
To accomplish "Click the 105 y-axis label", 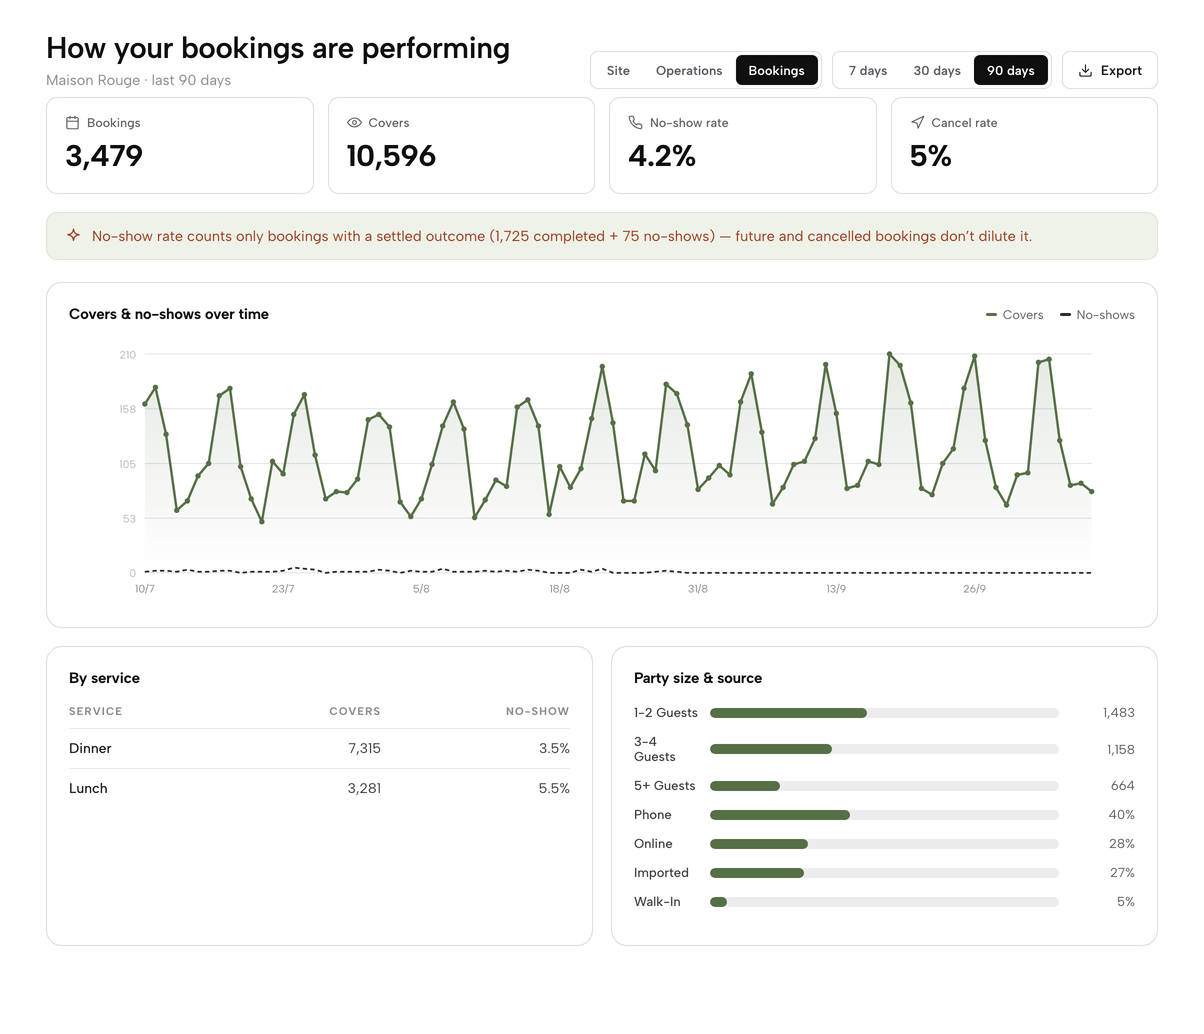I will click(127, 464).
